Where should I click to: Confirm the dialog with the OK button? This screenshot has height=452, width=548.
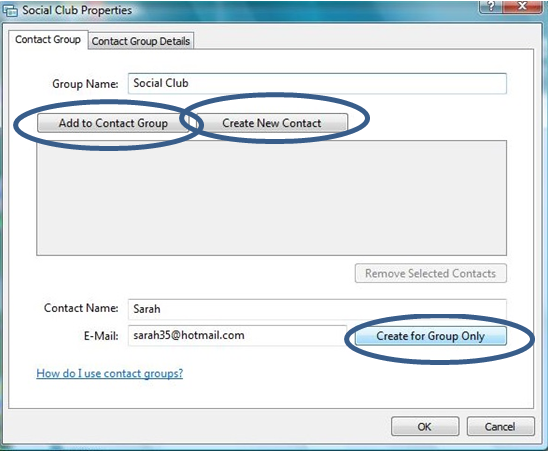[425, 426]
